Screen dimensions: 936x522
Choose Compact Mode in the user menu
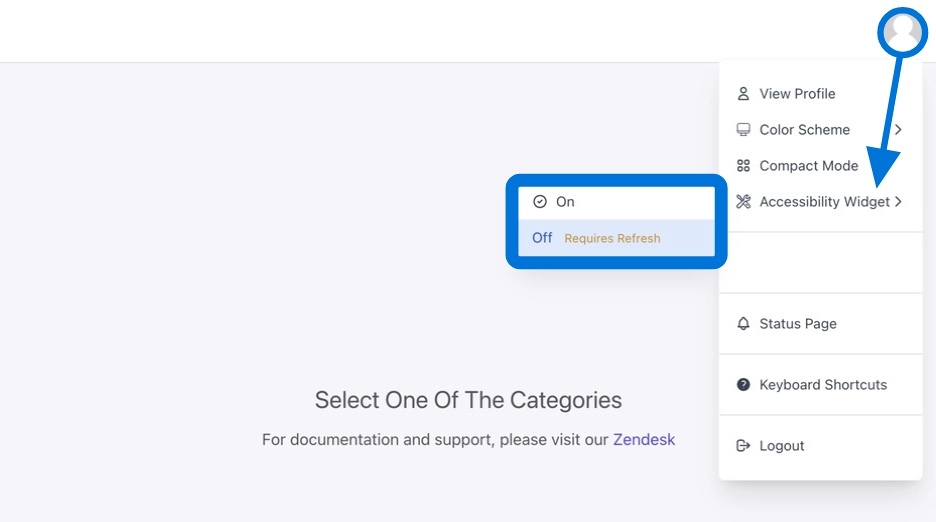(x=808, y=166)
